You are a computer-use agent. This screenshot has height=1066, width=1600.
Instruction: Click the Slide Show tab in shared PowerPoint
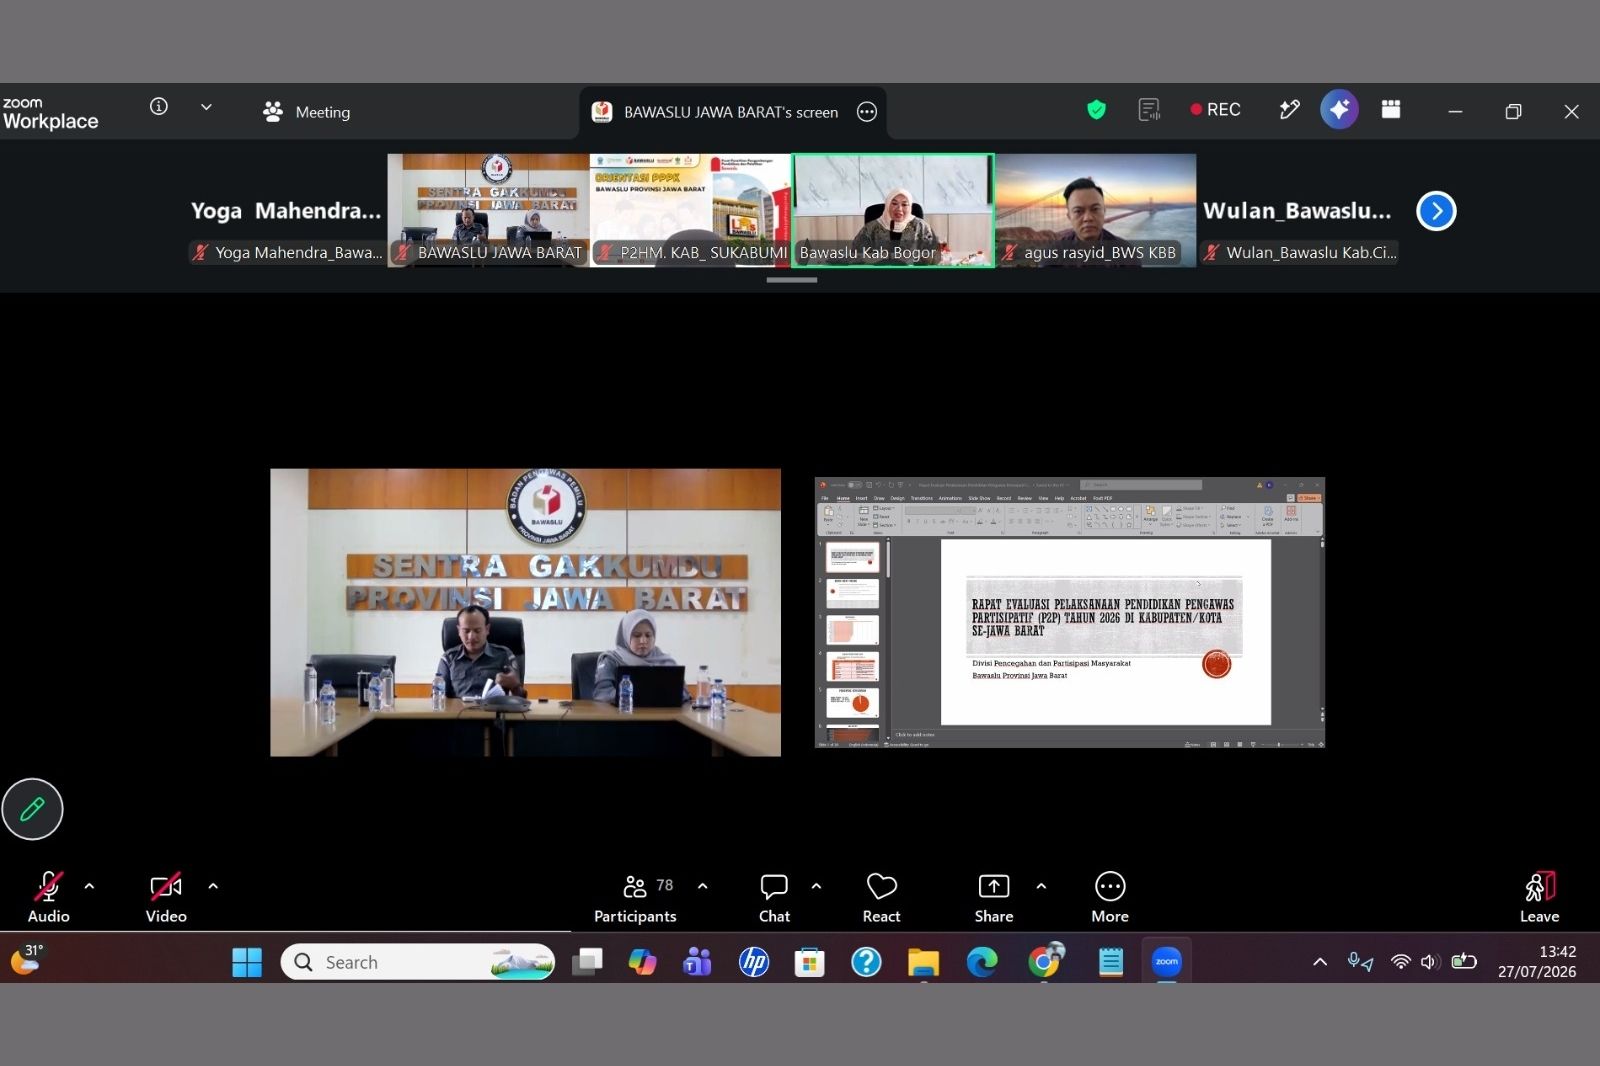(x=979, y=498)
